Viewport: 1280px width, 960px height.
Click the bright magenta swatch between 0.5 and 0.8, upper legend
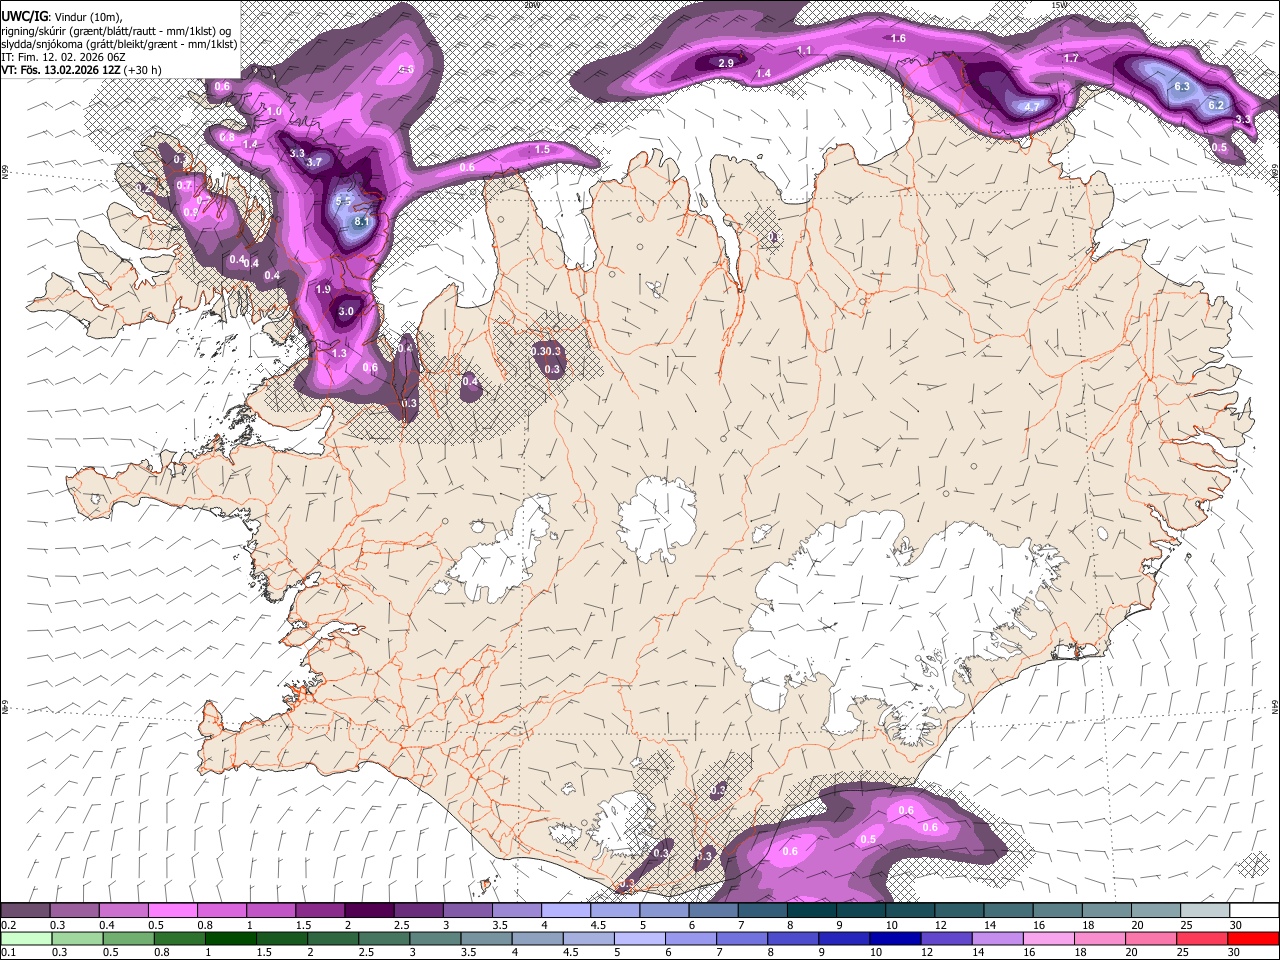point(173,910)
